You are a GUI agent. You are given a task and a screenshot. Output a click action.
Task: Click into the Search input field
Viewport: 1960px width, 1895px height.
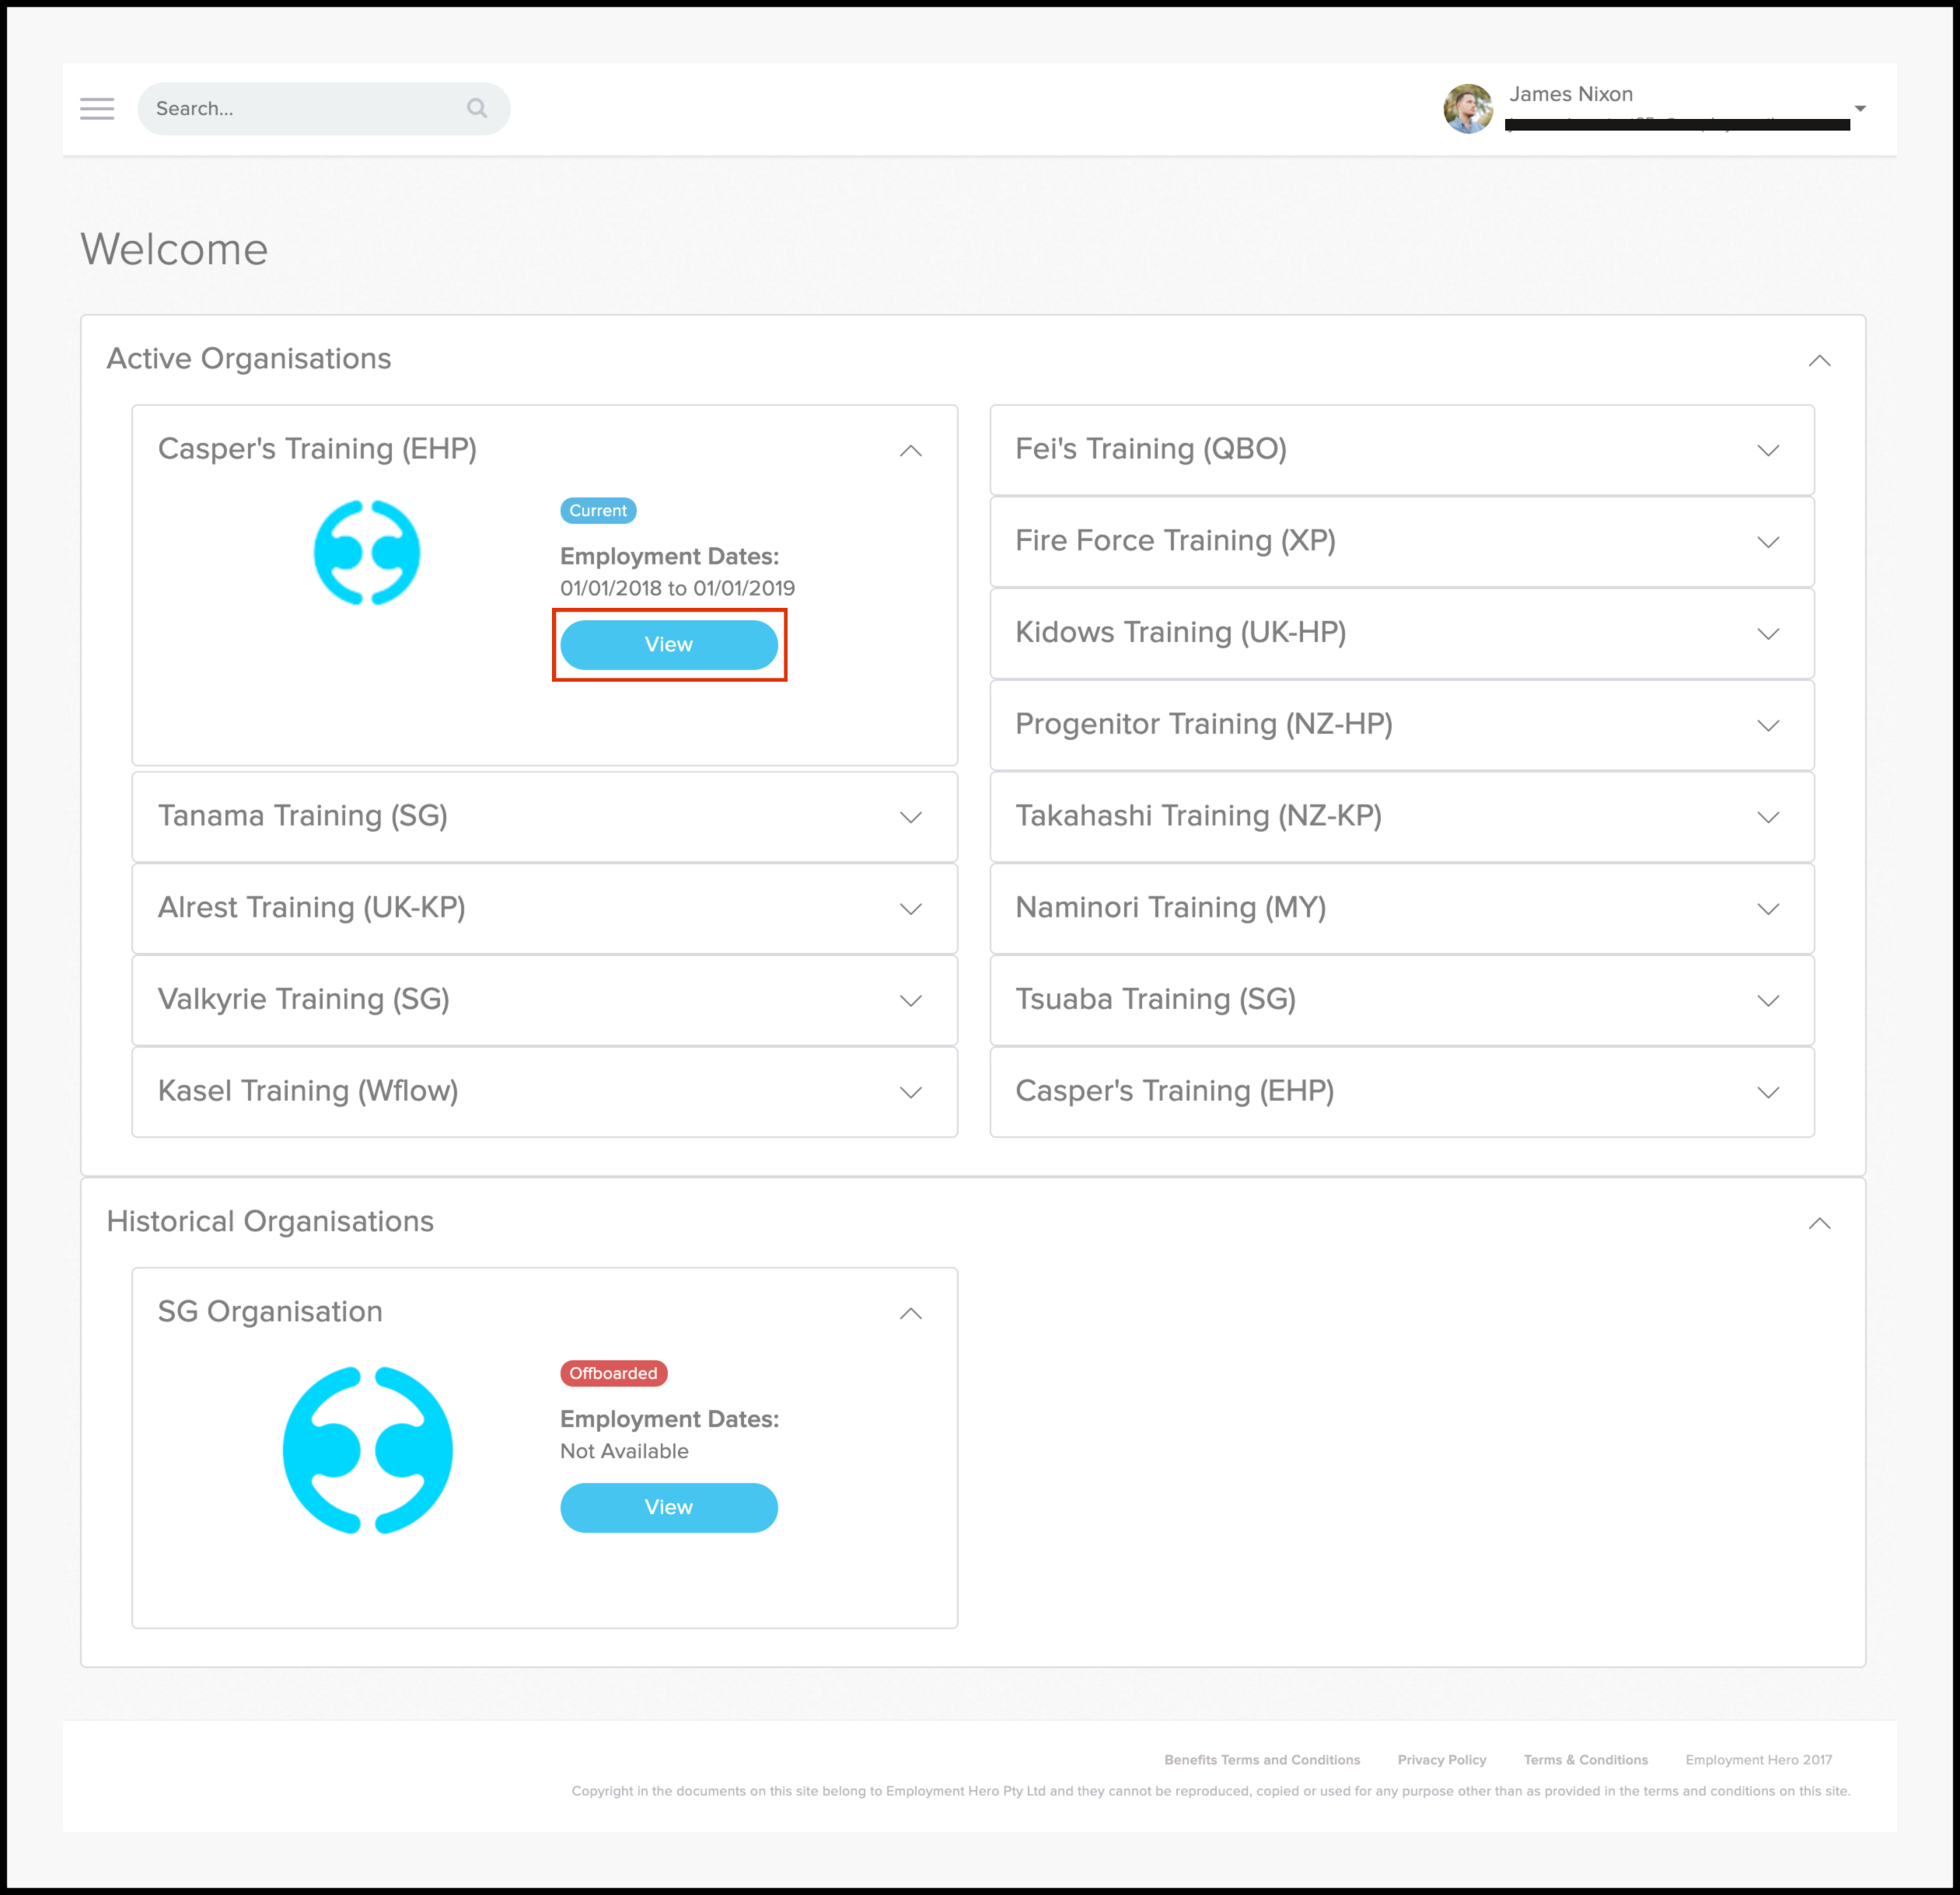(x=300, y=109)
